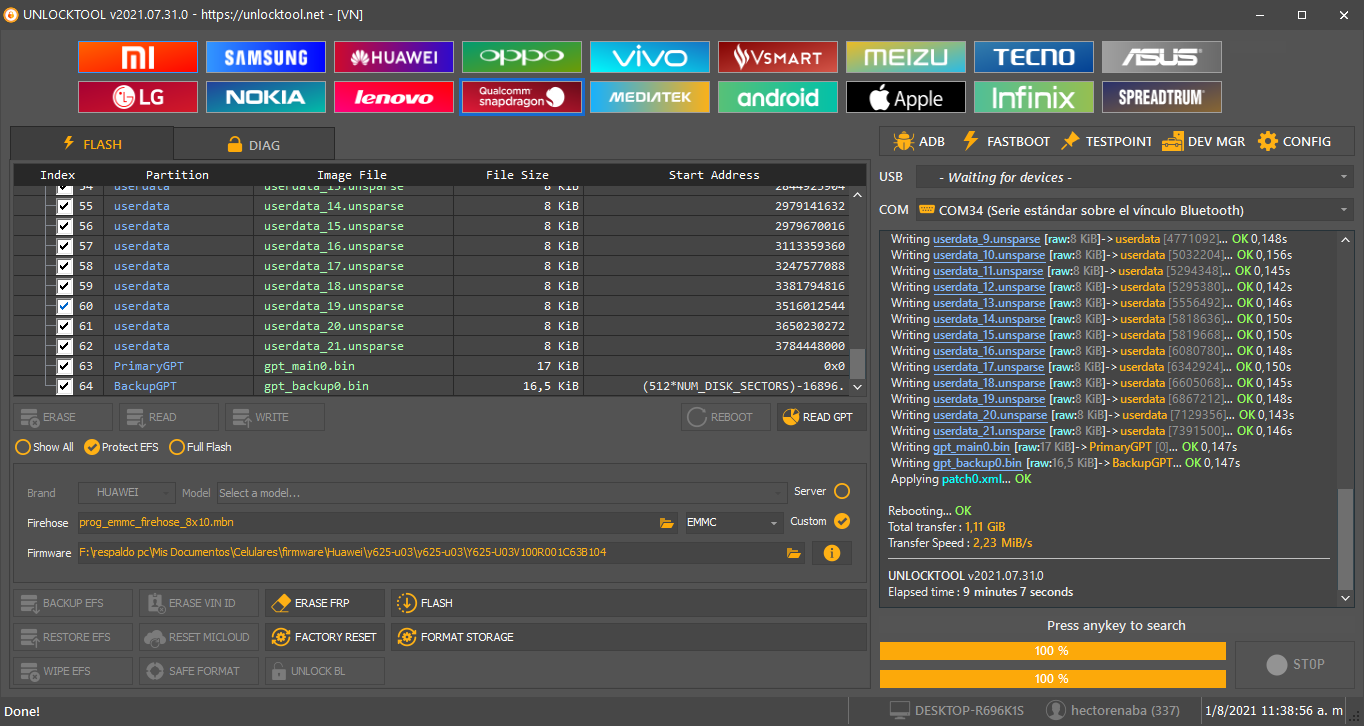Click the userdata_21.unsparse link in log
The width and height of the screenshot is (1364, 726).
point(989,431)
